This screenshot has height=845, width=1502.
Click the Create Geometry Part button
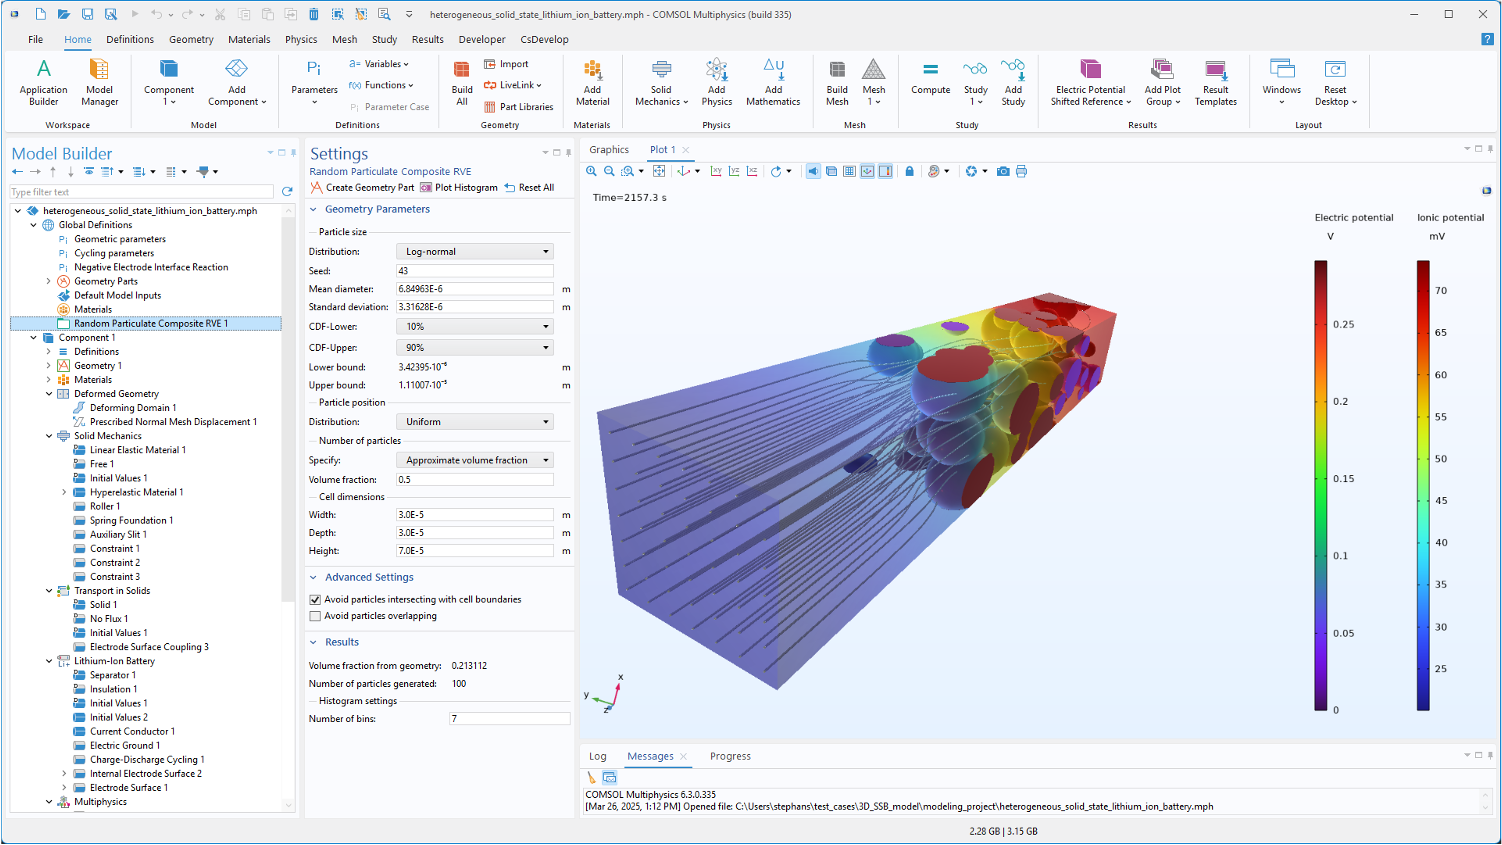(x=362, y=188)
